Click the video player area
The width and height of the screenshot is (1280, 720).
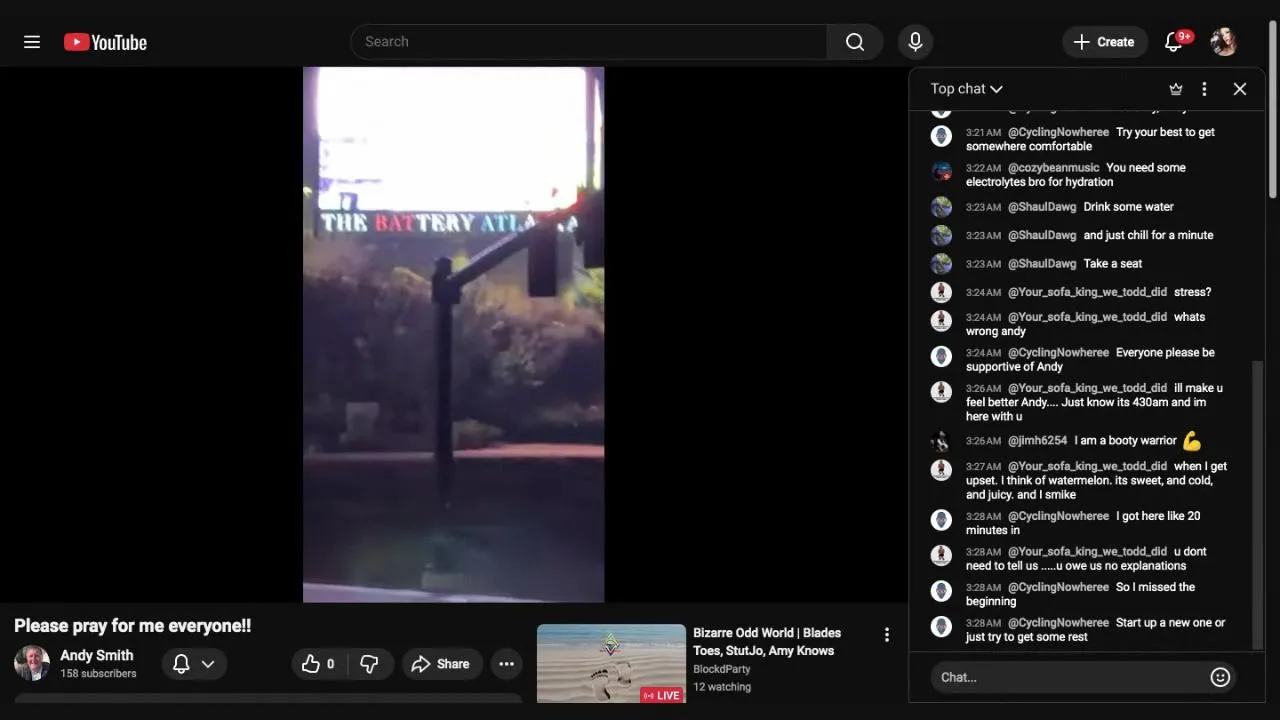(453, 335)
